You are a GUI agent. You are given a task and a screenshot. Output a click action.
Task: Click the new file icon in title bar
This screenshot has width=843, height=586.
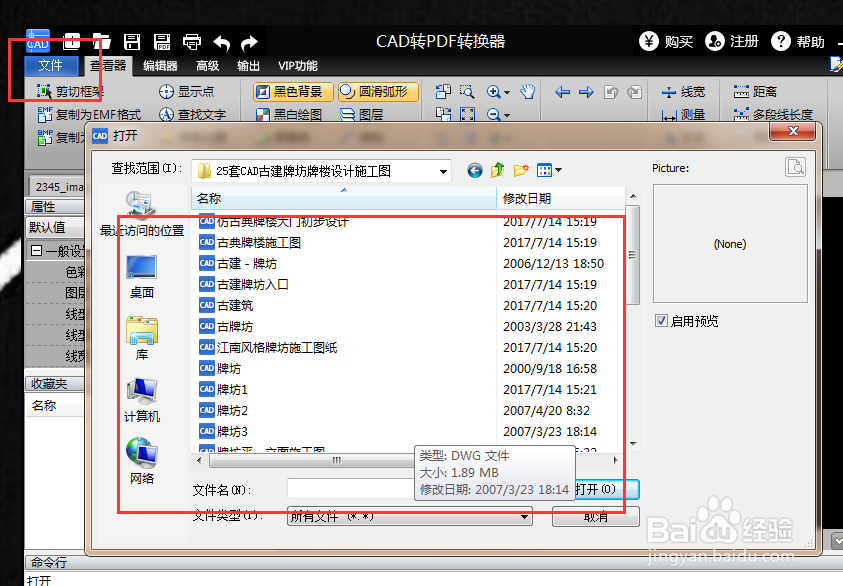pos(72,41)
